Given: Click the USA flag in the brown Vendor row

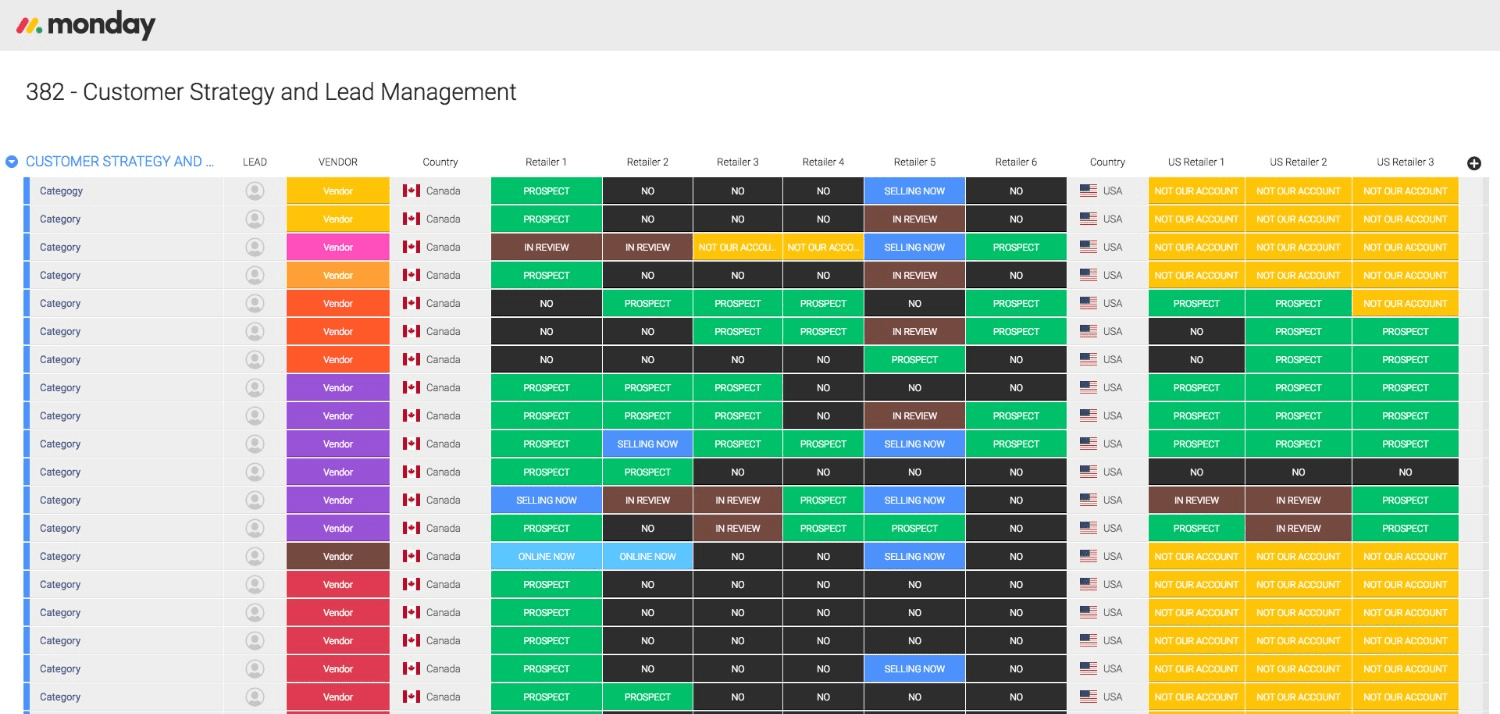Looking at the screenshot, I should coord(1088,556).
